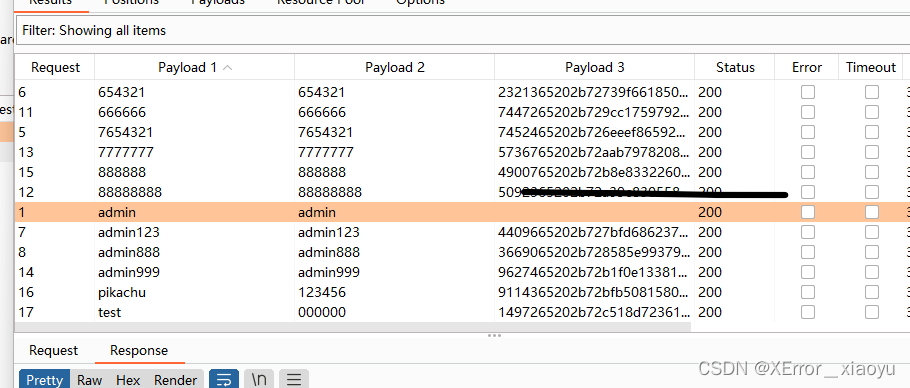Select highlighted admin row request 1
The image size is (910, 388).
click(x=462, y=212)
